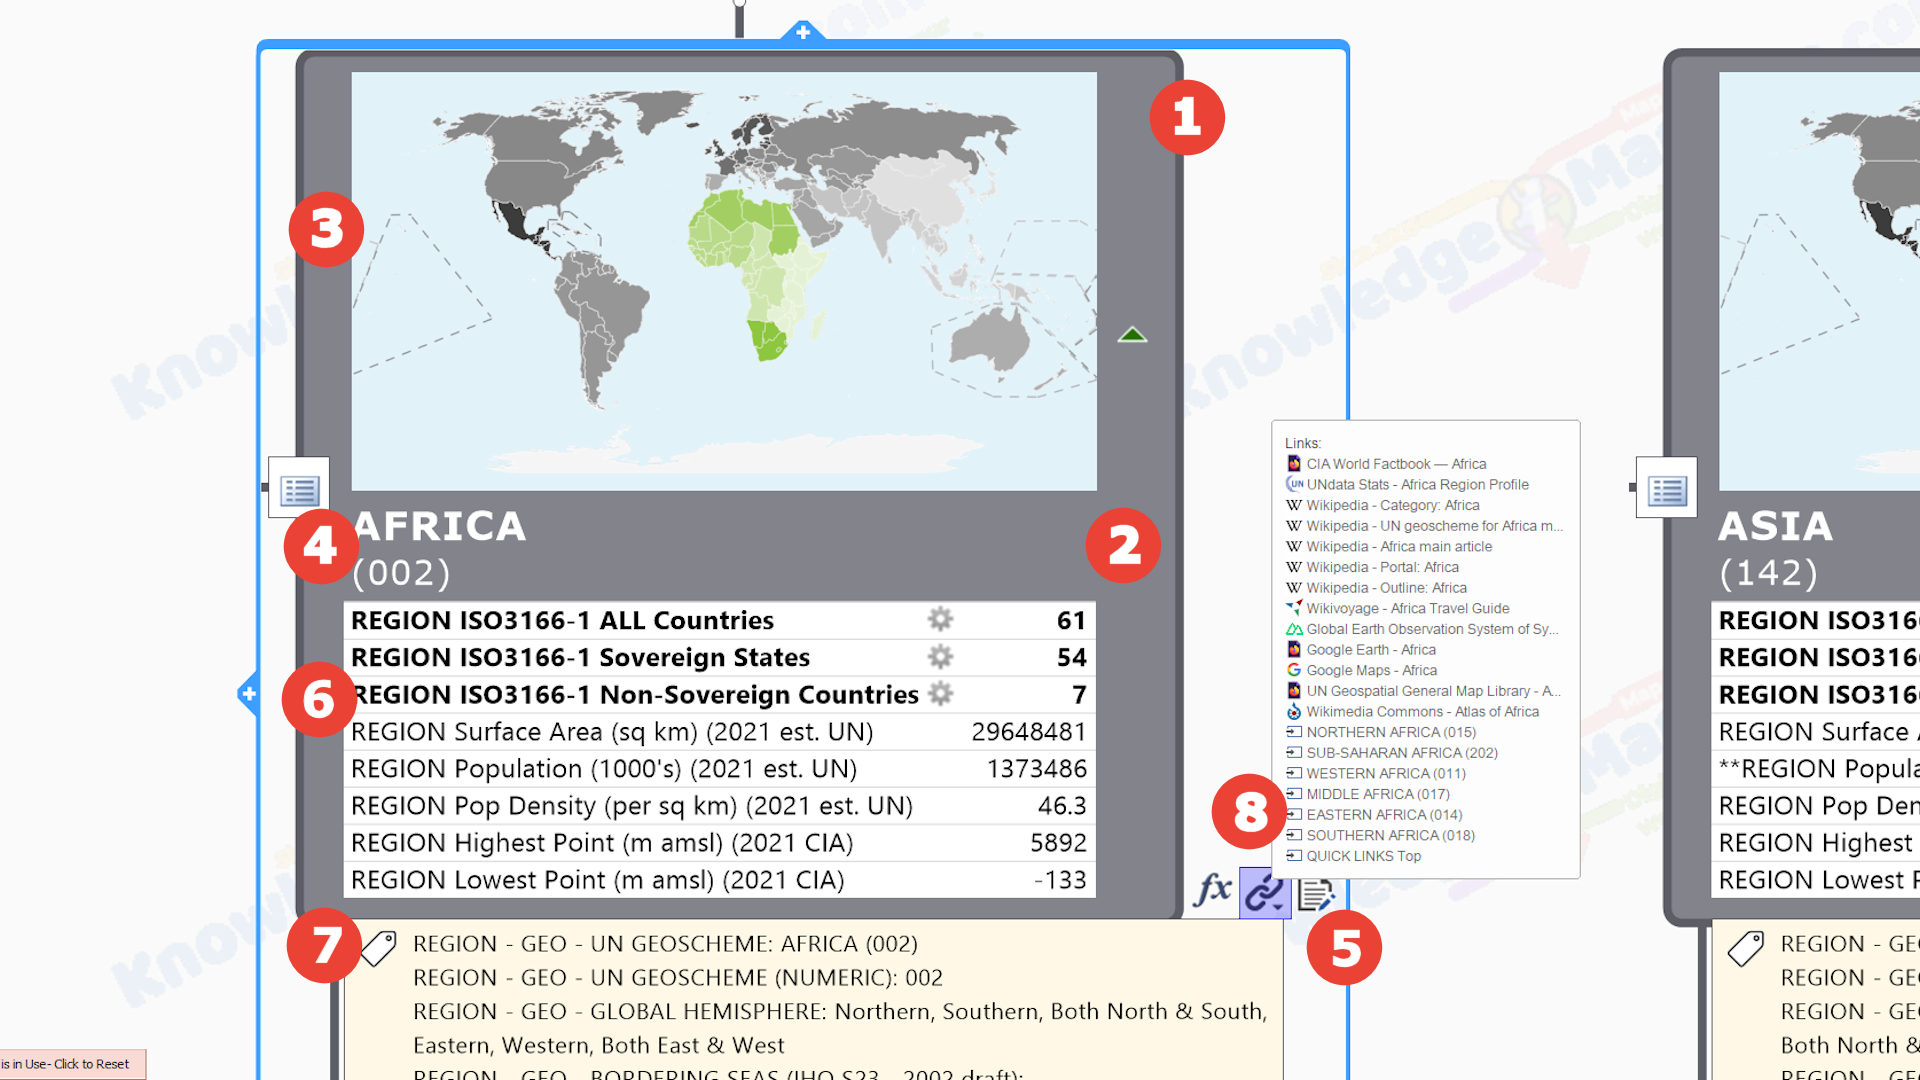The height and width of the screenshot is (1080, 1920).
Task: Open Google Maps - Africa link
Action: 1371,670
